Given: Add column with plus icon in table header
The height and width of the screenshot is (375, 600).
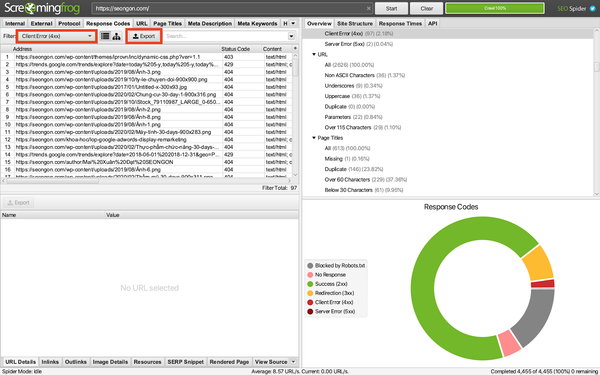Looking at the screenshot, I should [295, 49].
